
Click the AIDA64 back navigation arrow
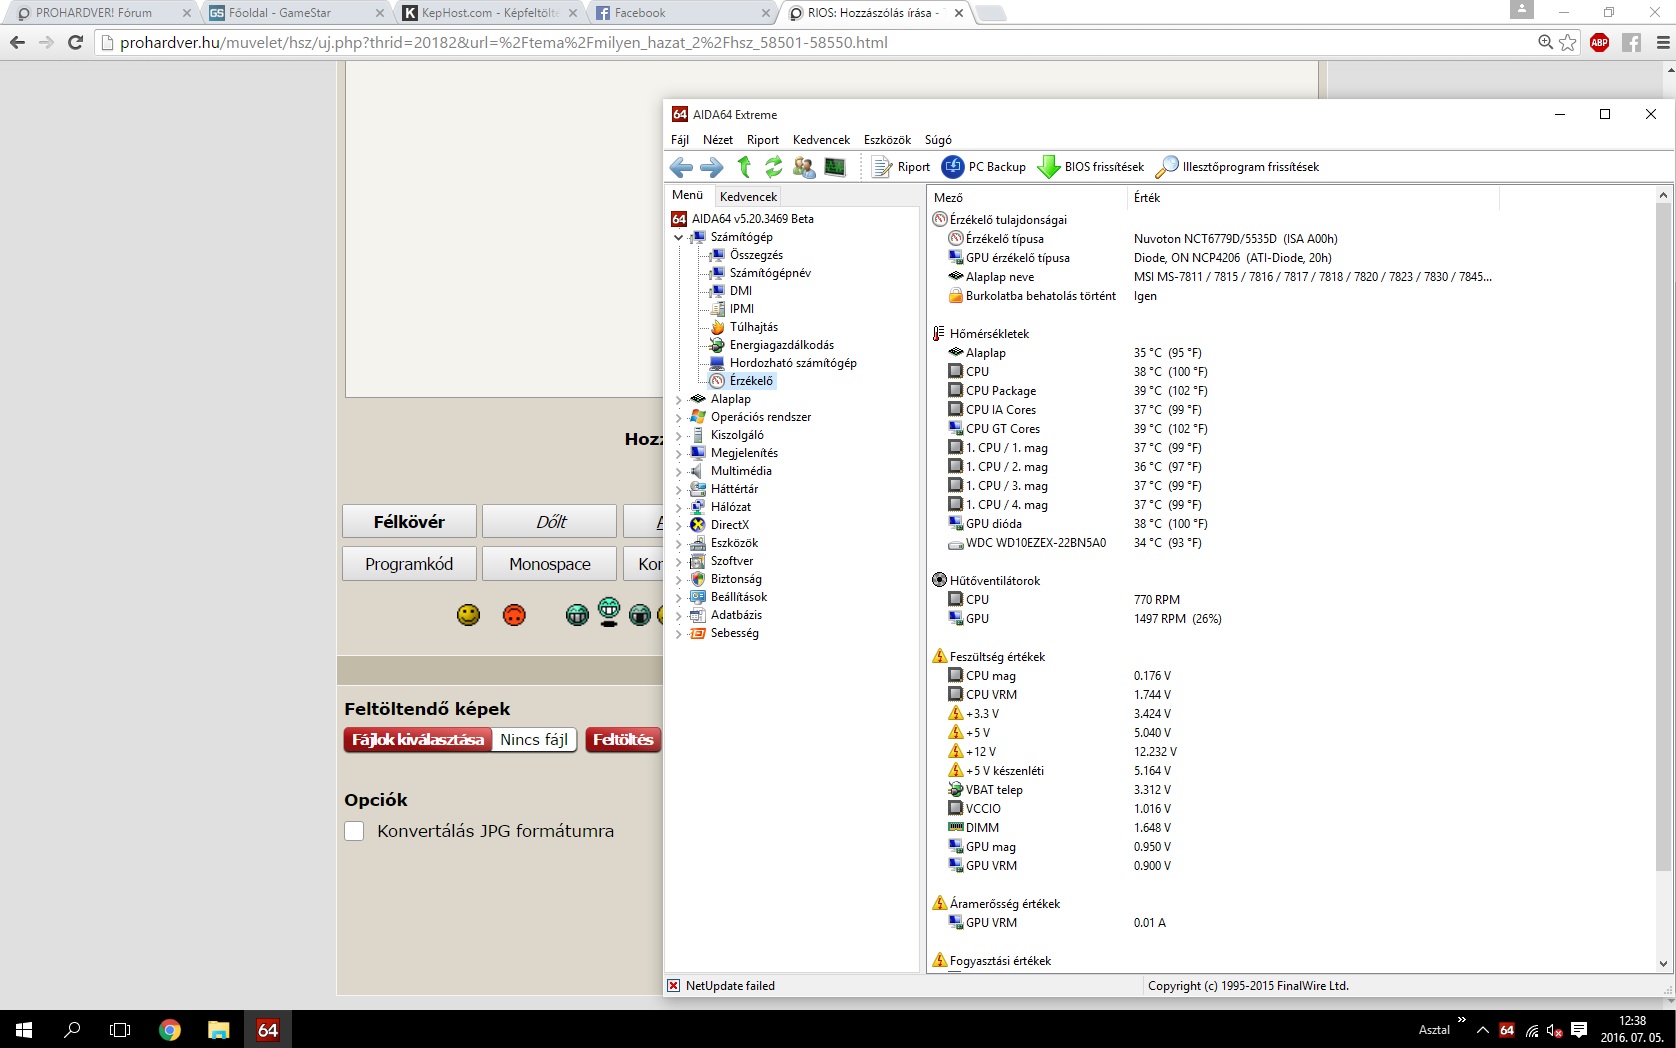coord(682,167)
